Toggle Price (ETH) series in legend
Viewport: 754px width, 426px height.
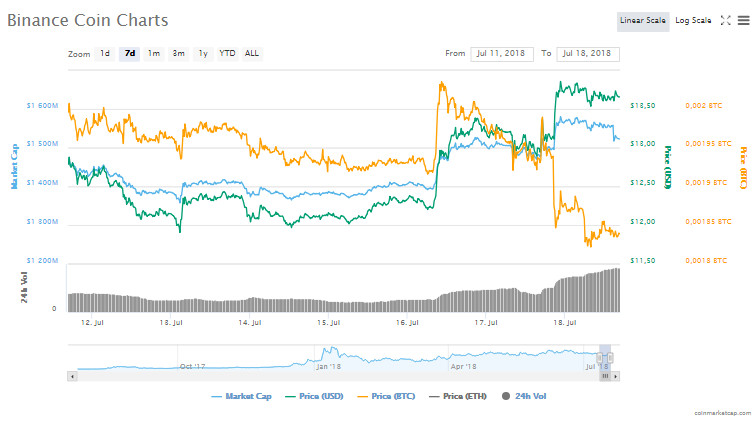point(458,396)
